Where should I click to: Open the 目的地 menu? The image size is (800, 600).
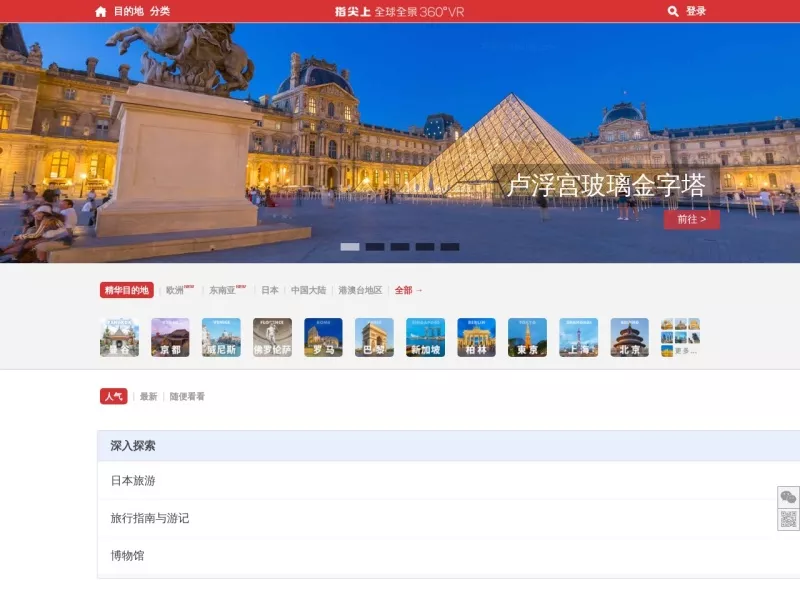click(129, 11)
